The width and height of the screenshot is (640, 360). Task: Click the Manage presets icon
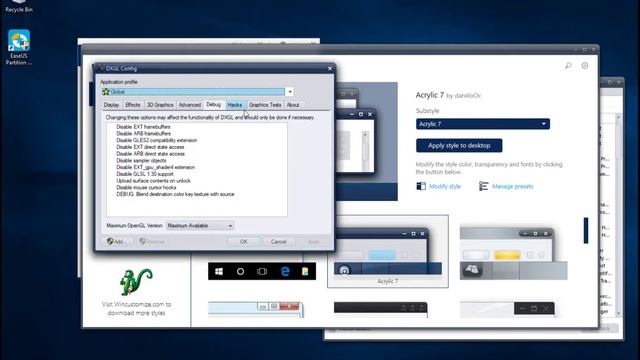click(x=483, y=186)
